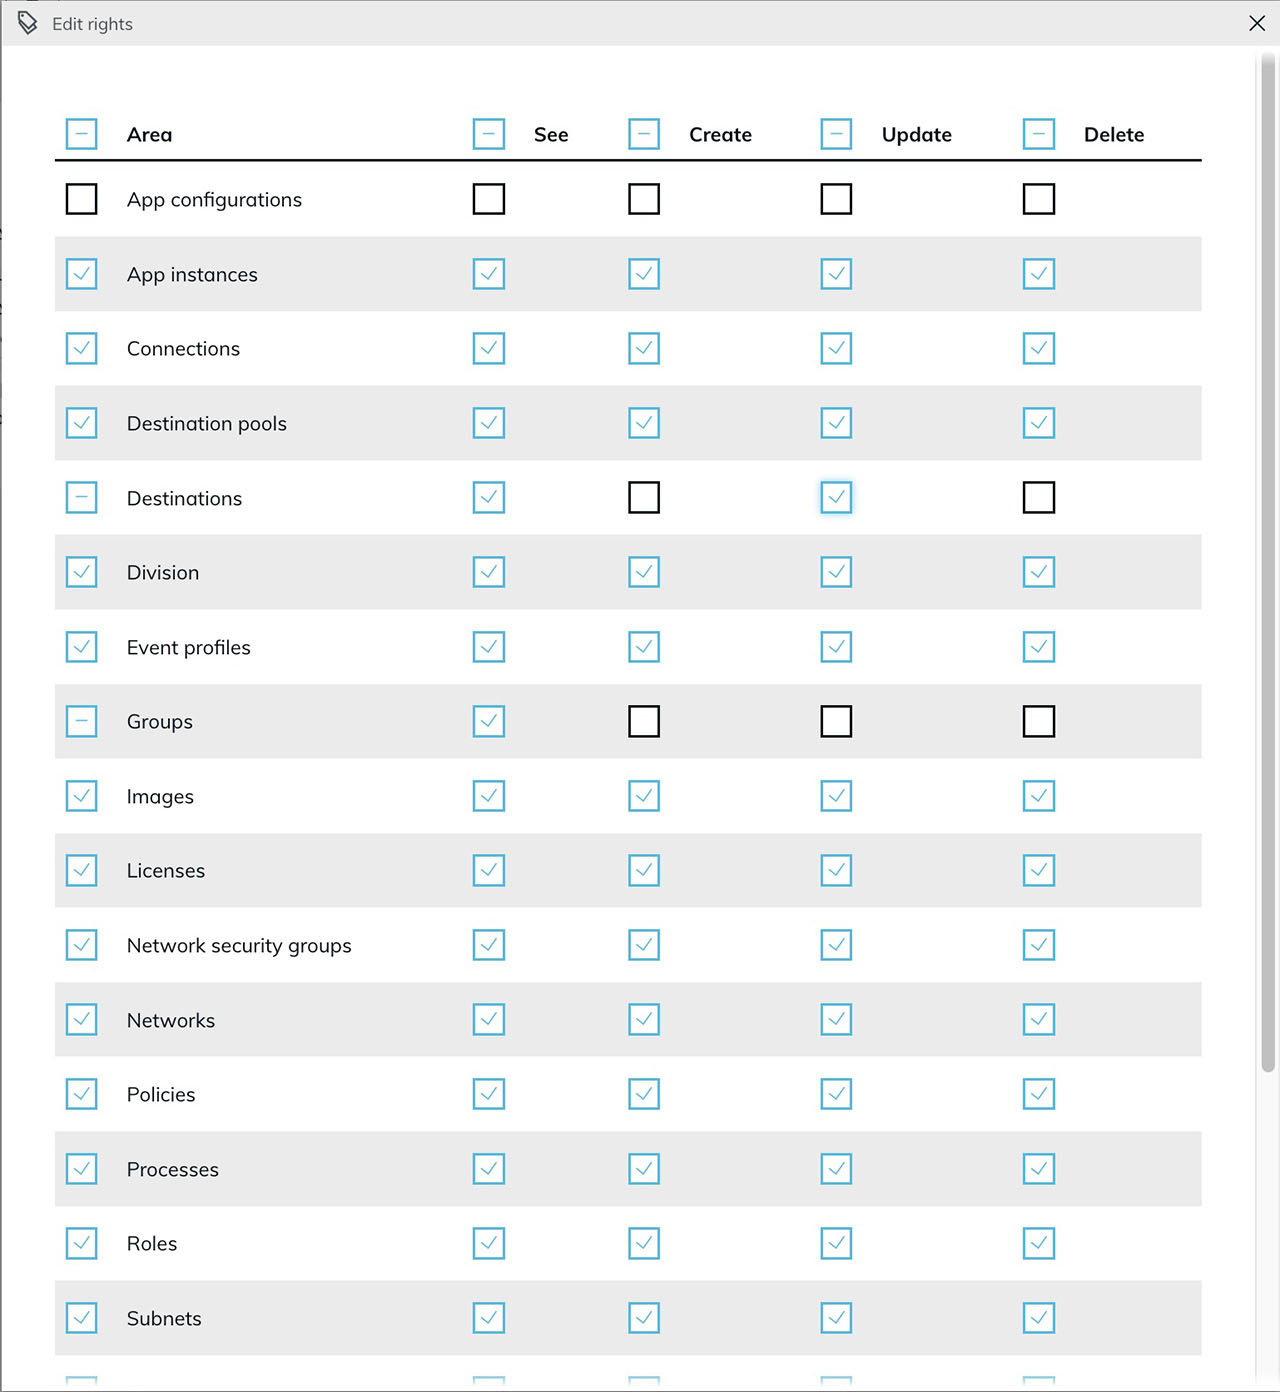Viewport: 1280px width, 1392px height.
Task: Check Update right for Groups
Action: pos(836,721)
